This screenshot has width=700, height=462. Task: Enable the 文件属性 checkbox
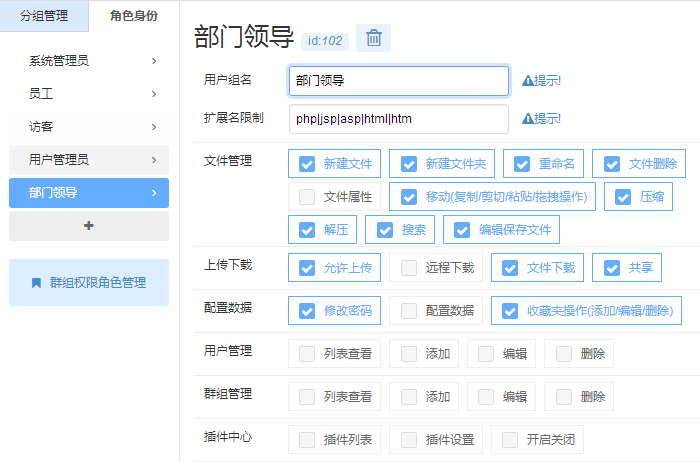(x=307, y=197)
